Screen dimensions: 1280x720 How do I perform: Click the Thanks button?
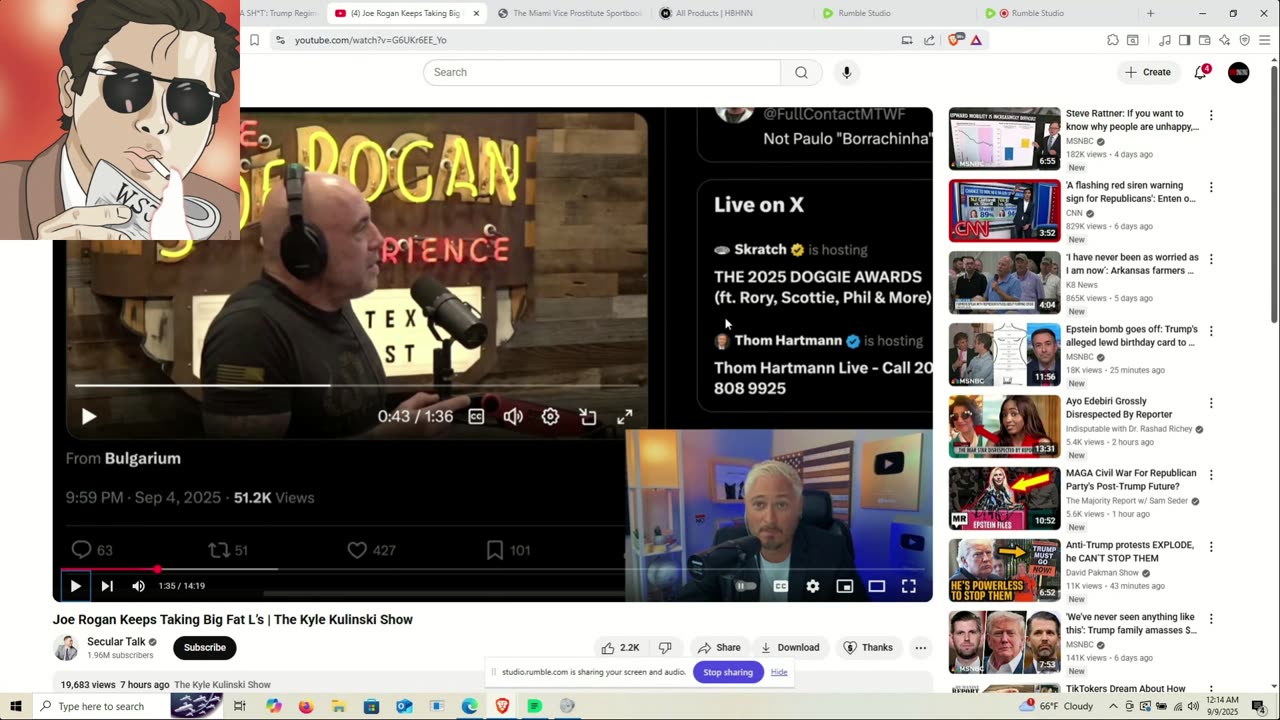(x=868, y=647)
